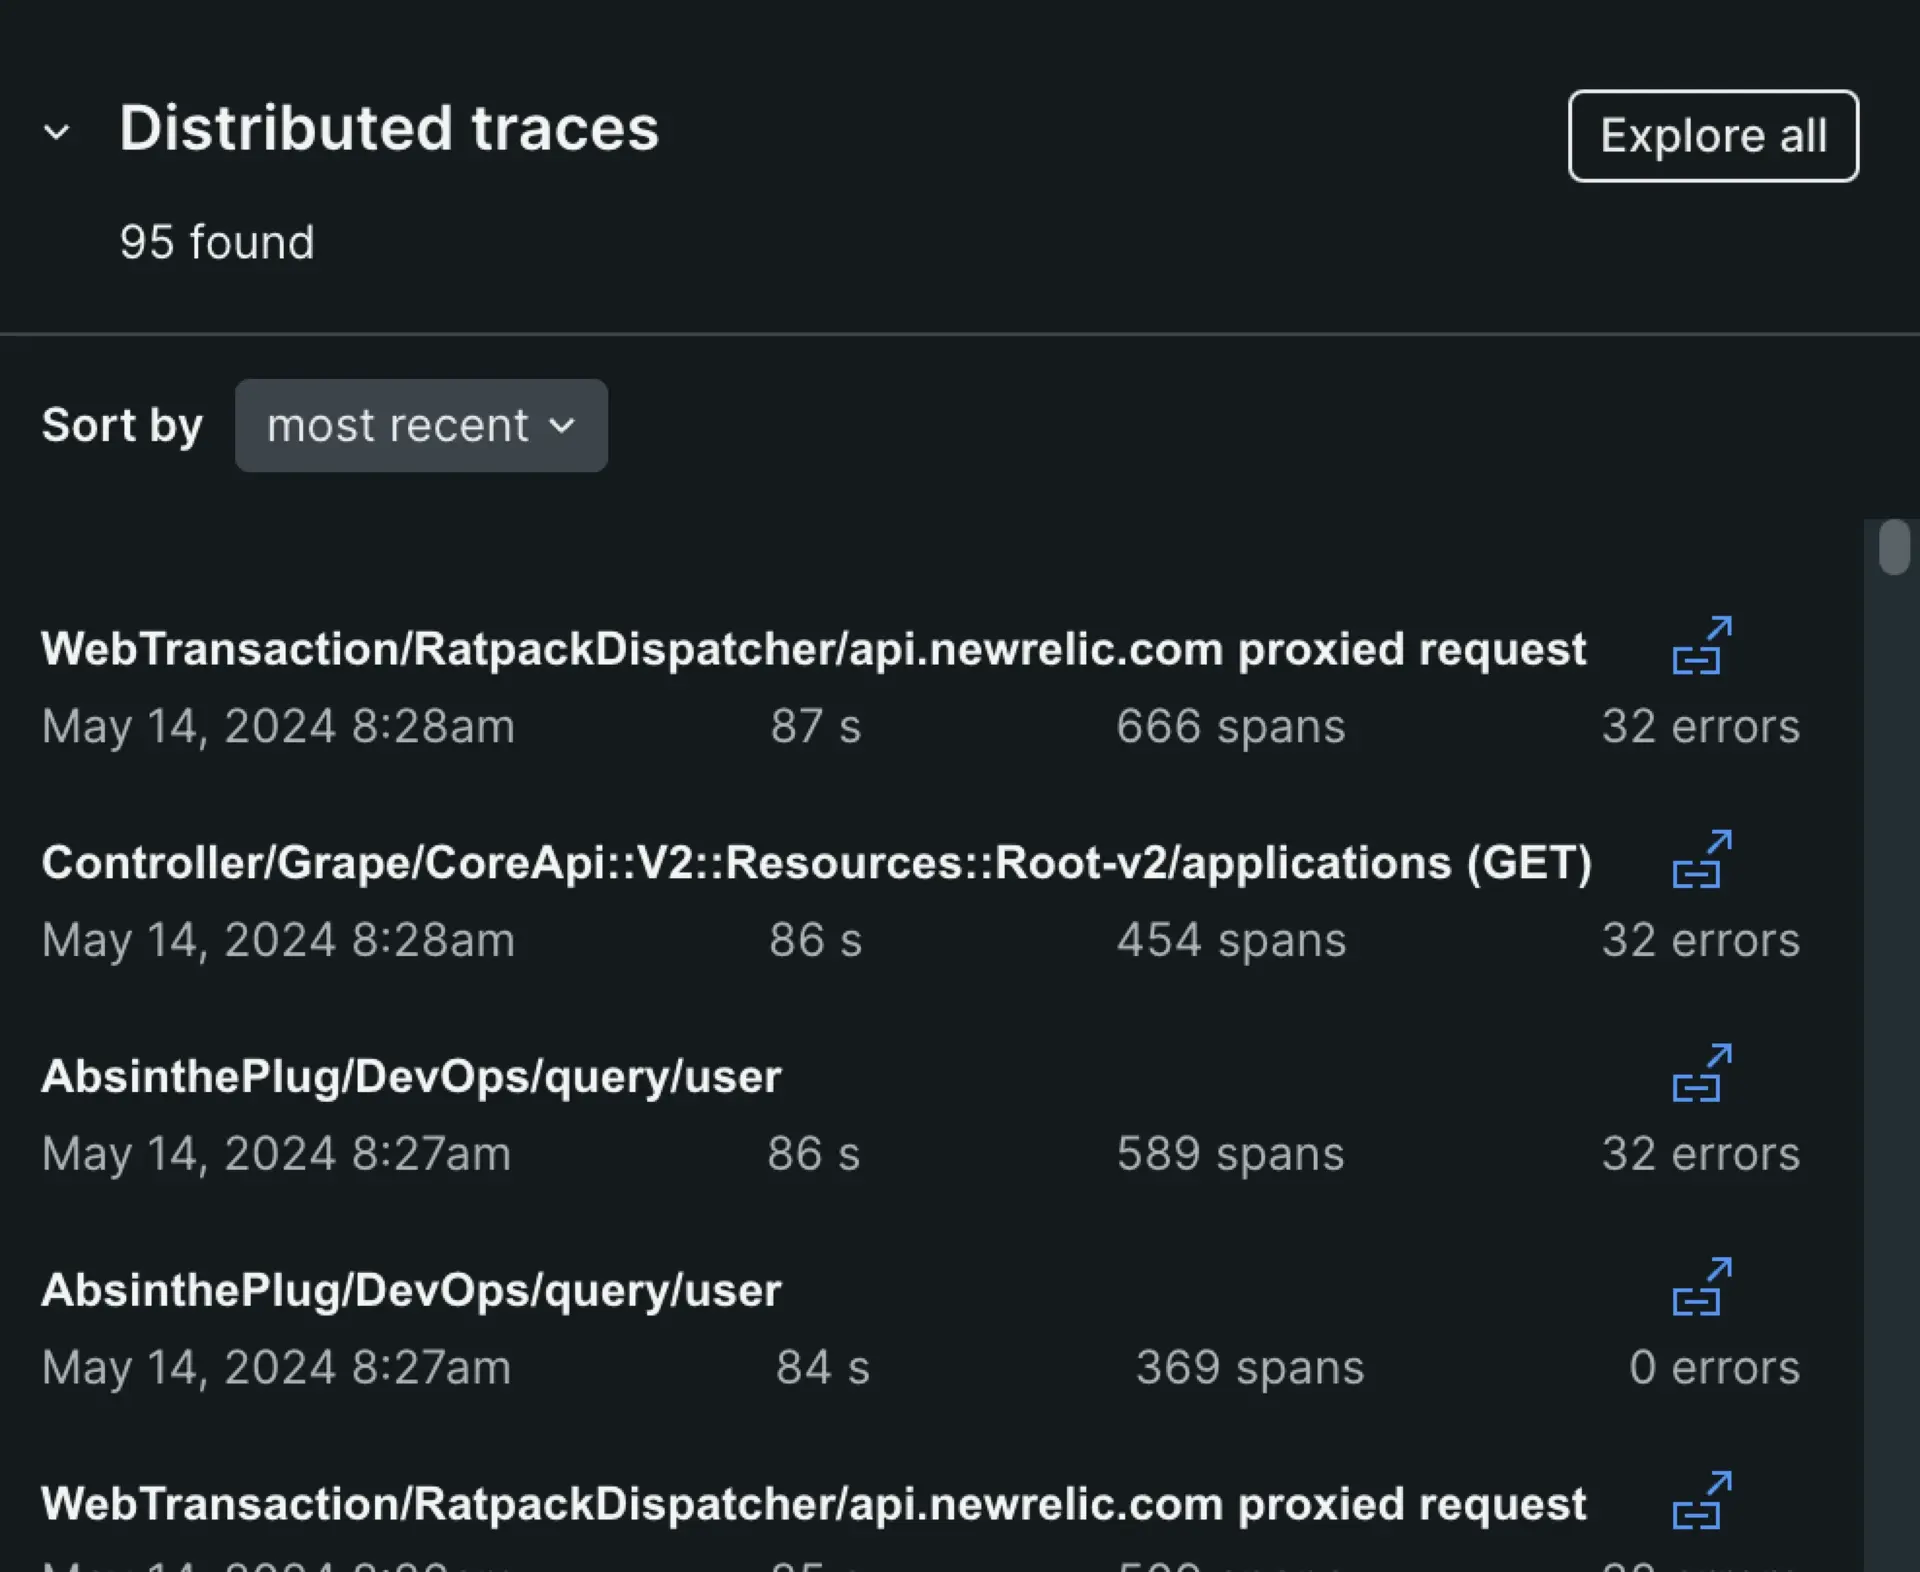Open the AbsinthePlug/DevOps/query/user trace at 8:27am
The image size is (1920, 1572).
[411, 1076]
